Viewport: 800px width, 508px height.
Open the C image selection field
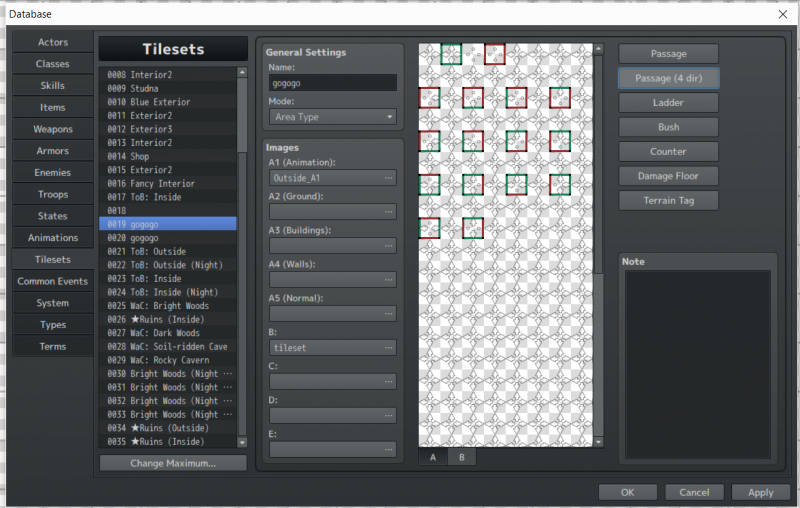333,382
